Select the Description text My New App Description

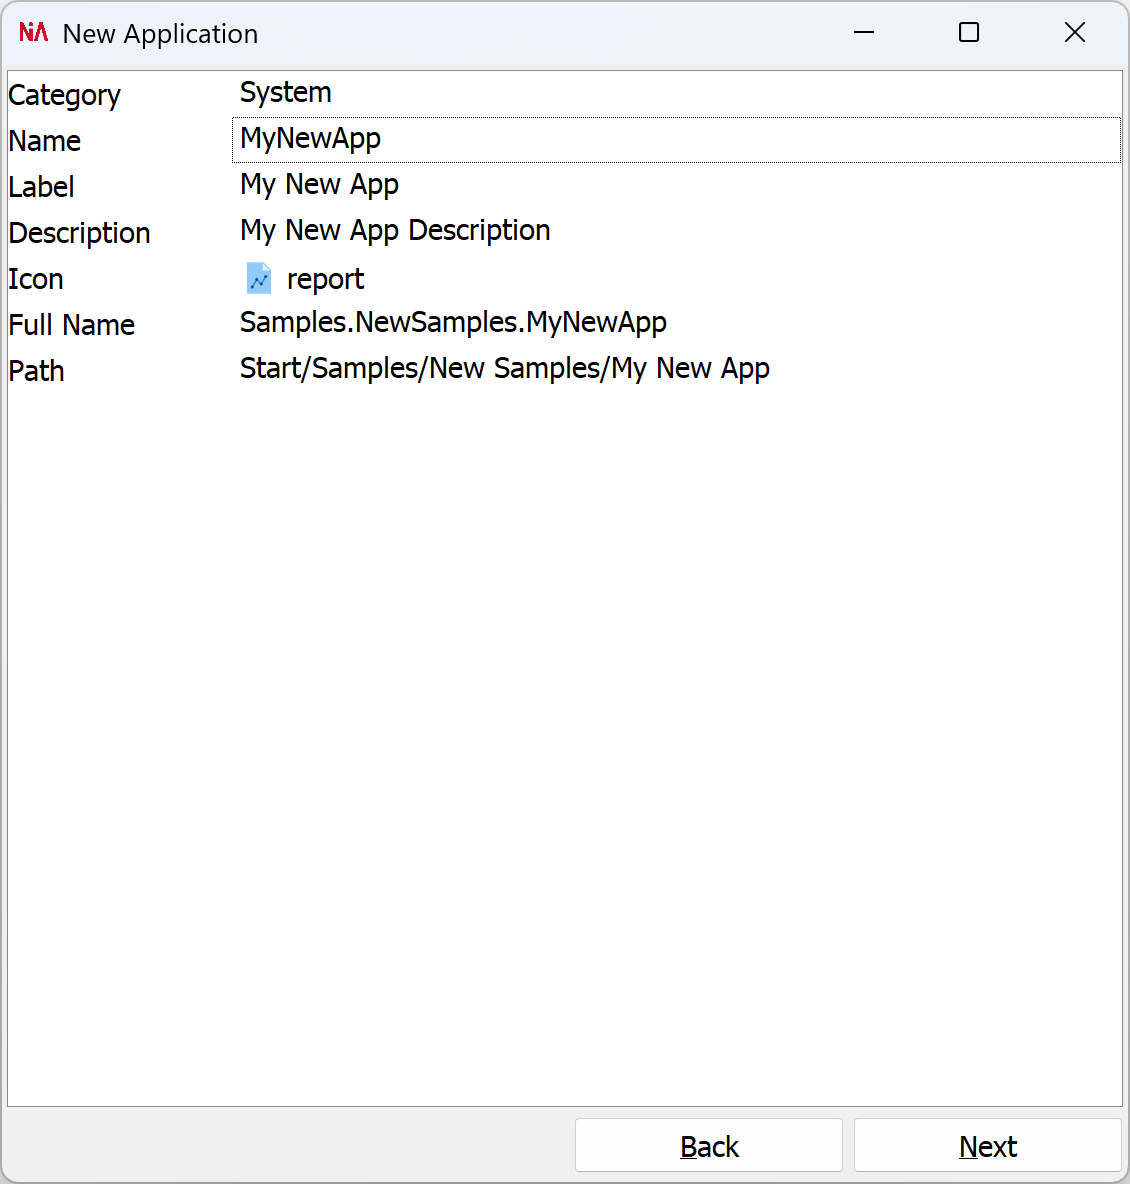395,230
